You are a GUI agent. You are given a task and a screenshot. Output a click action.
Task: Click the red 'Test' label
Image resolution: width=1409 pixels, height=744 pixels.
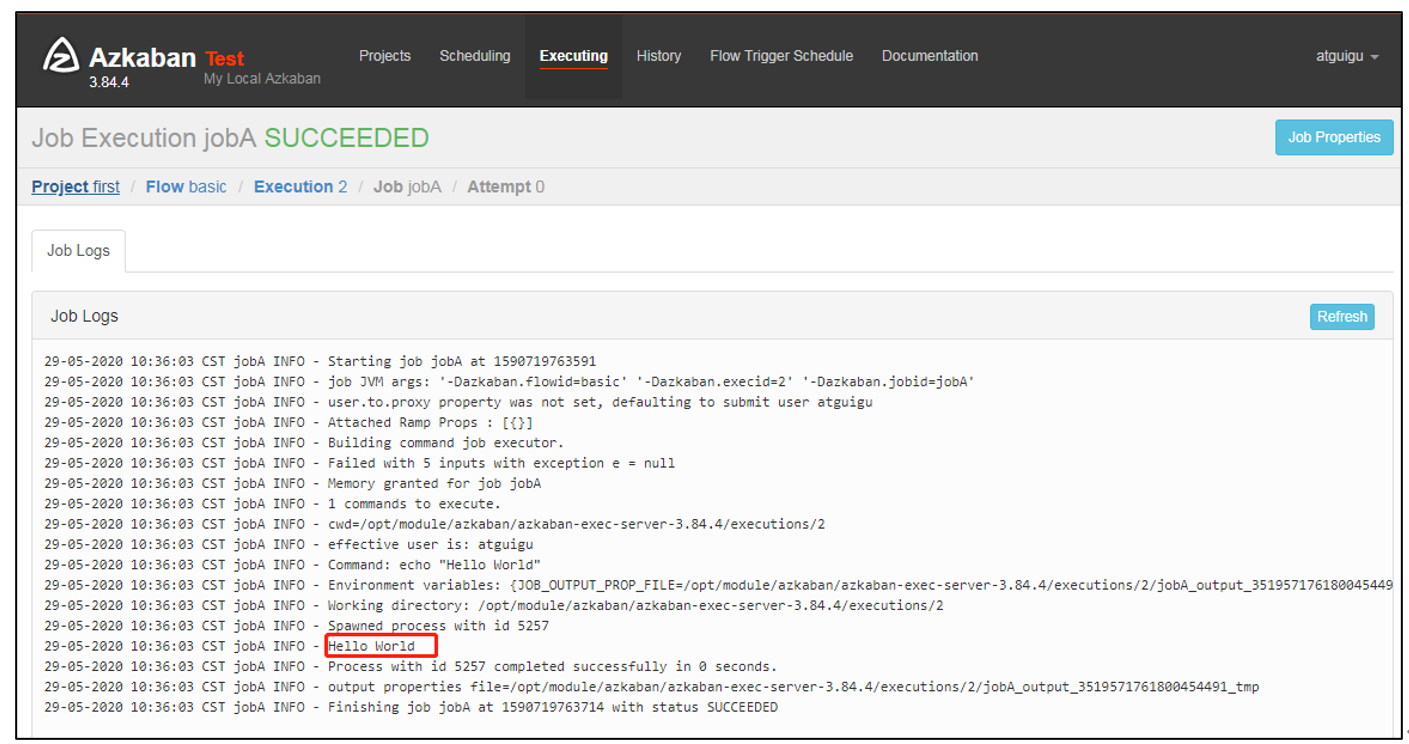[225, 58]
